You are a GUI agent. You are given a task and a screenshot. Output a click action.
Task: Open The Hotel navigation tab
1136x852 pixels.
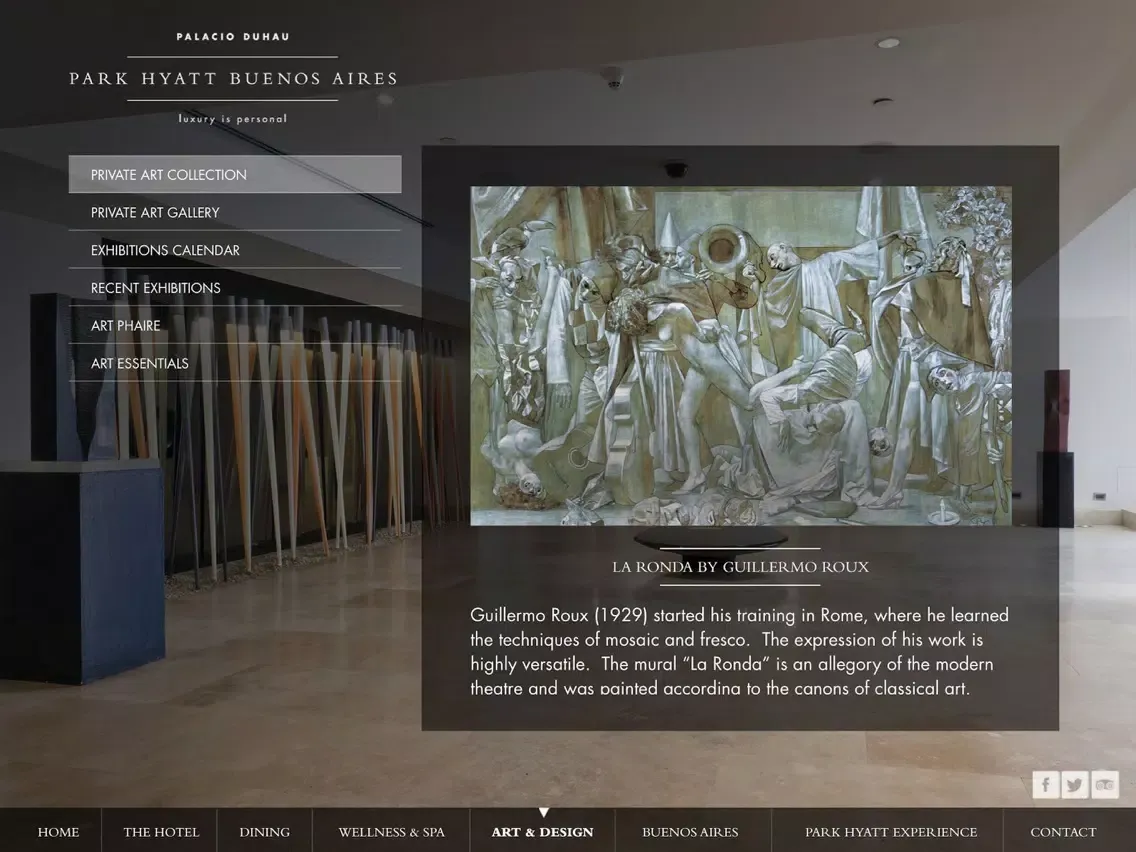[161, 832]
